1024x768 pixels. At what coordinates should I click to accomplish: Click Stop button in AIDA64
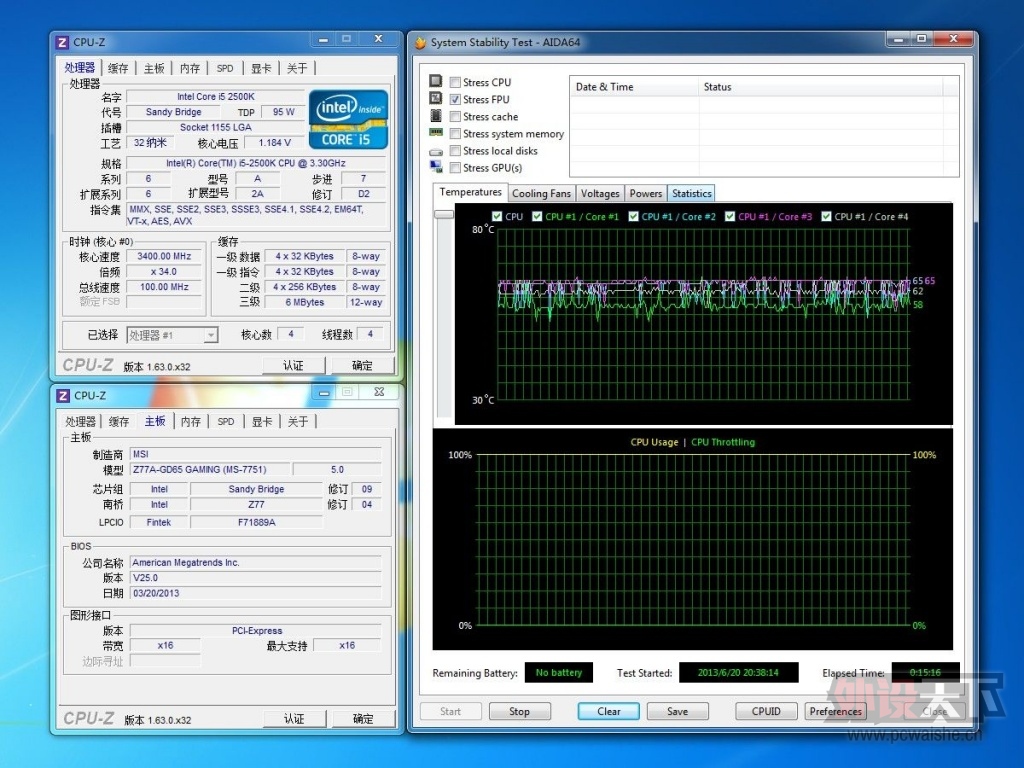(x=520, y=711)
